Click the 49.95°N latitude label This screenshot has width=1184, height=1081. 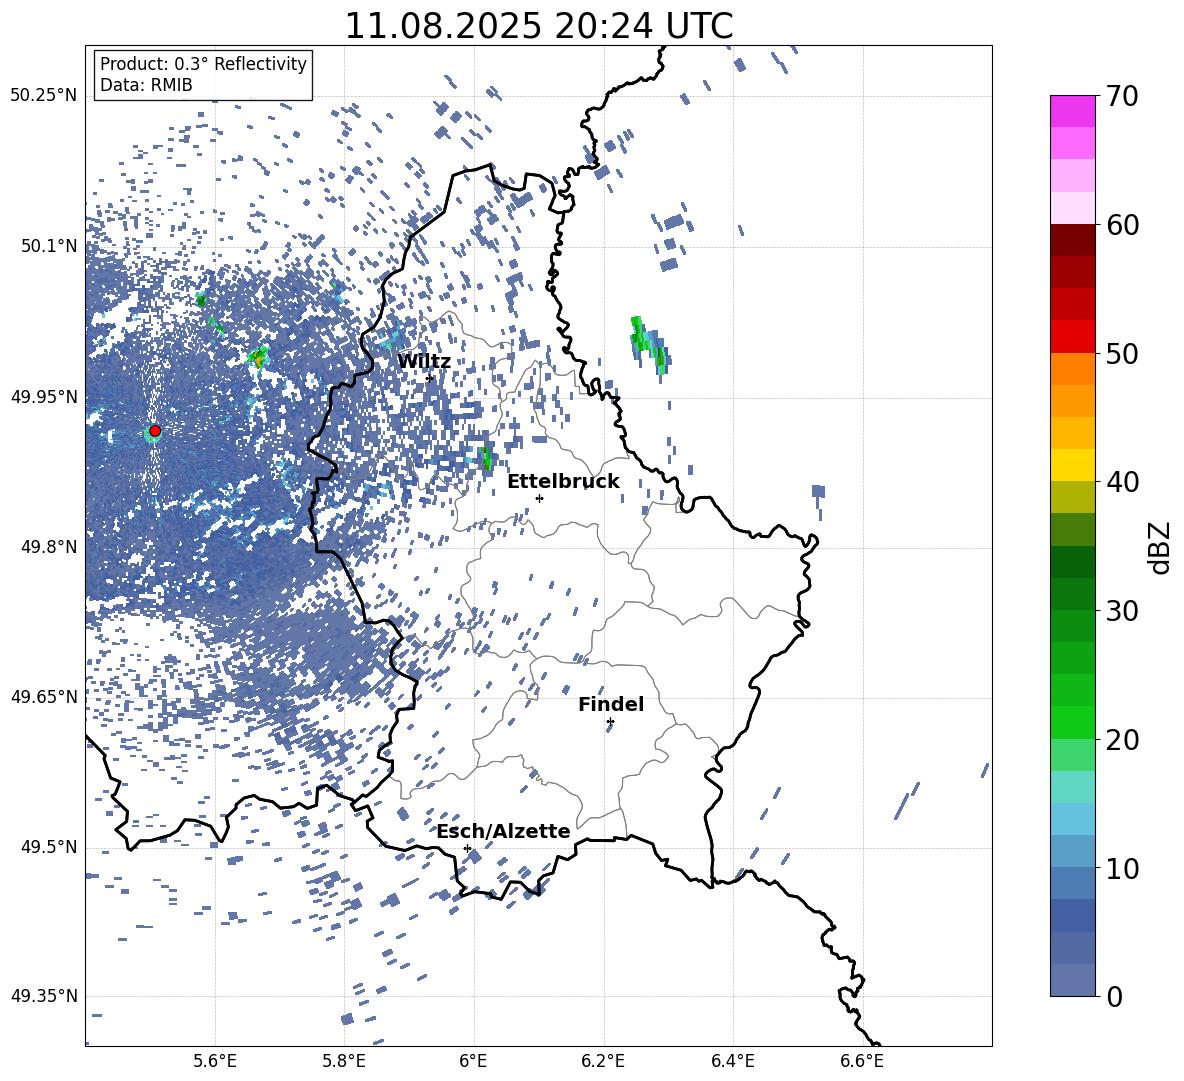pos(44,396)
